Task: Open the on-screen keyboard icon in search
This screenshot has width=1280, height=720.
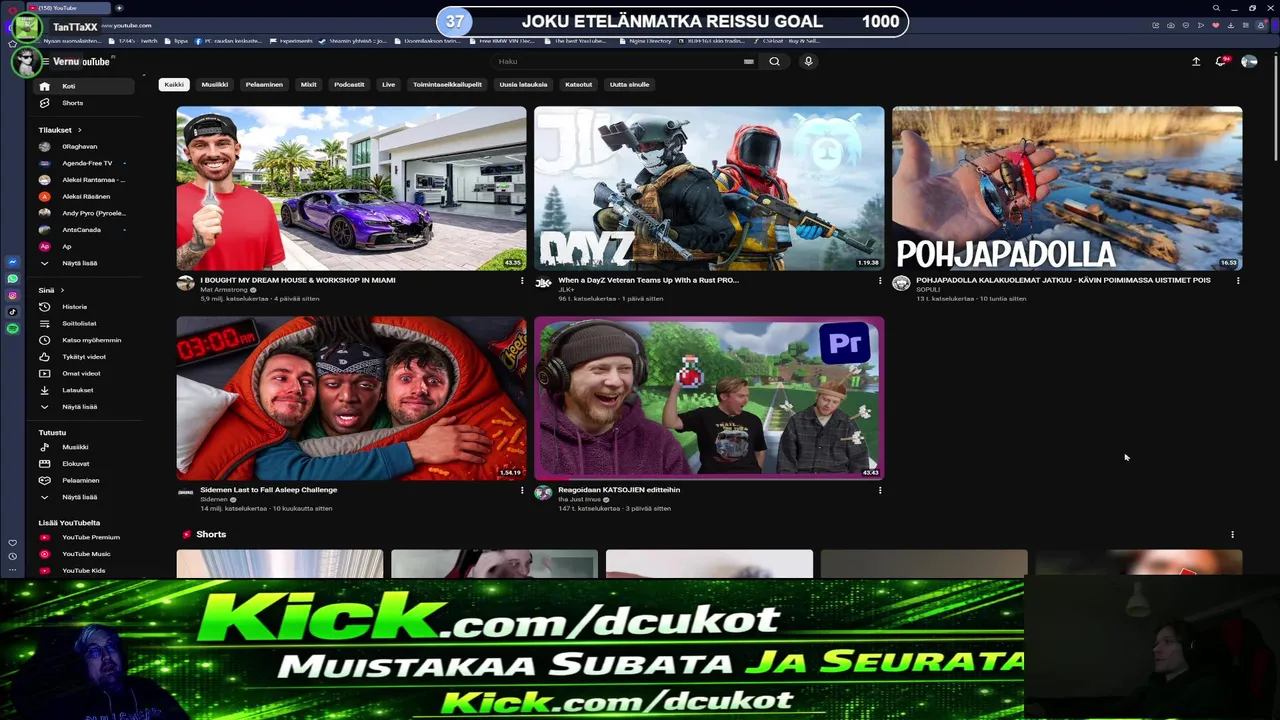Action: [748, 61]
